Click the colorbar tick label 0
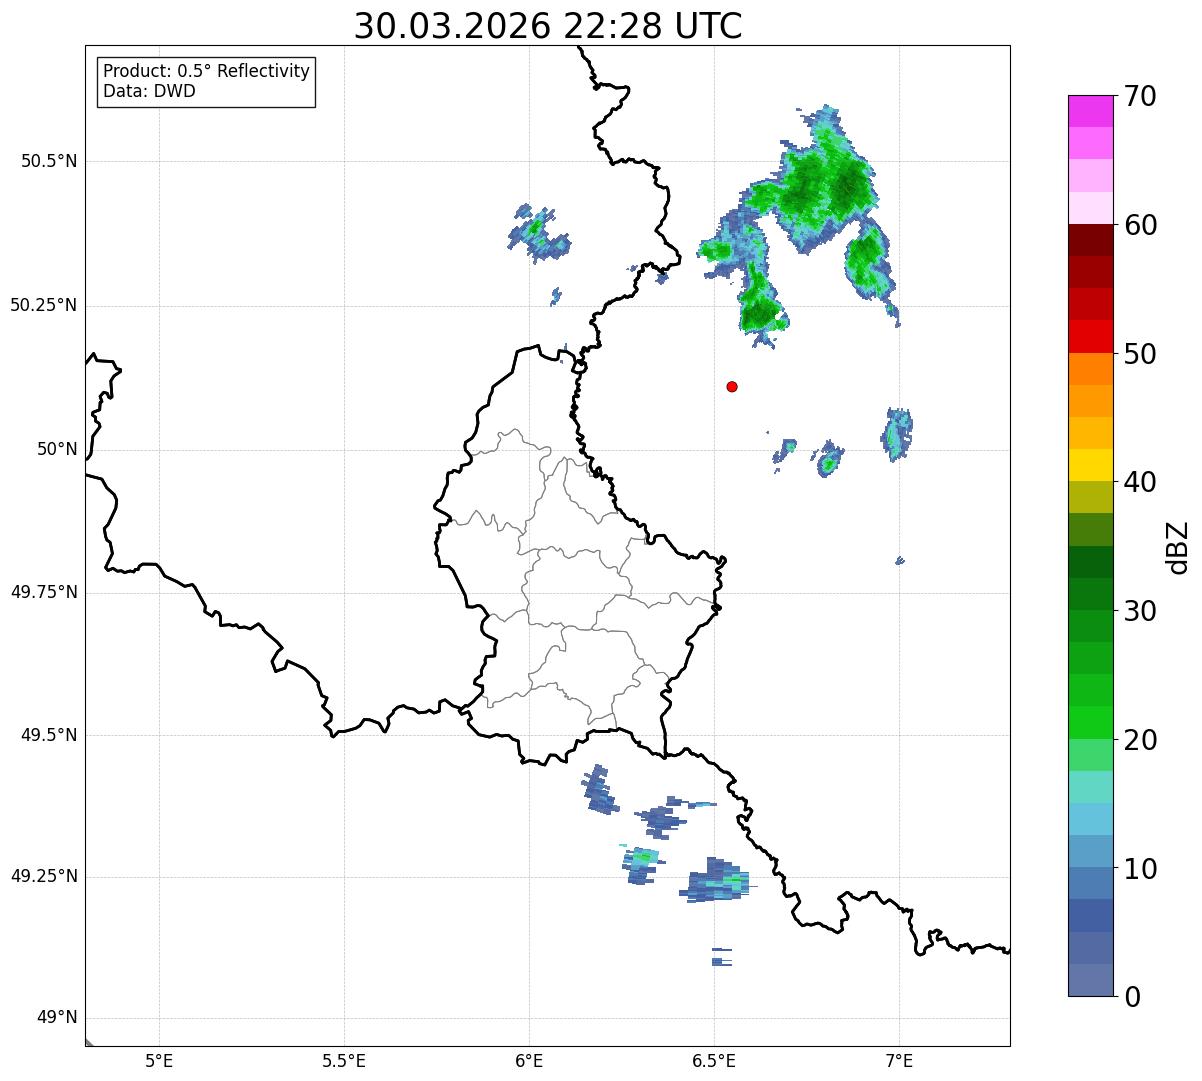The height and width of the screenshot is (1081, 1202). pyautogui.click(x=1132, y=997)
